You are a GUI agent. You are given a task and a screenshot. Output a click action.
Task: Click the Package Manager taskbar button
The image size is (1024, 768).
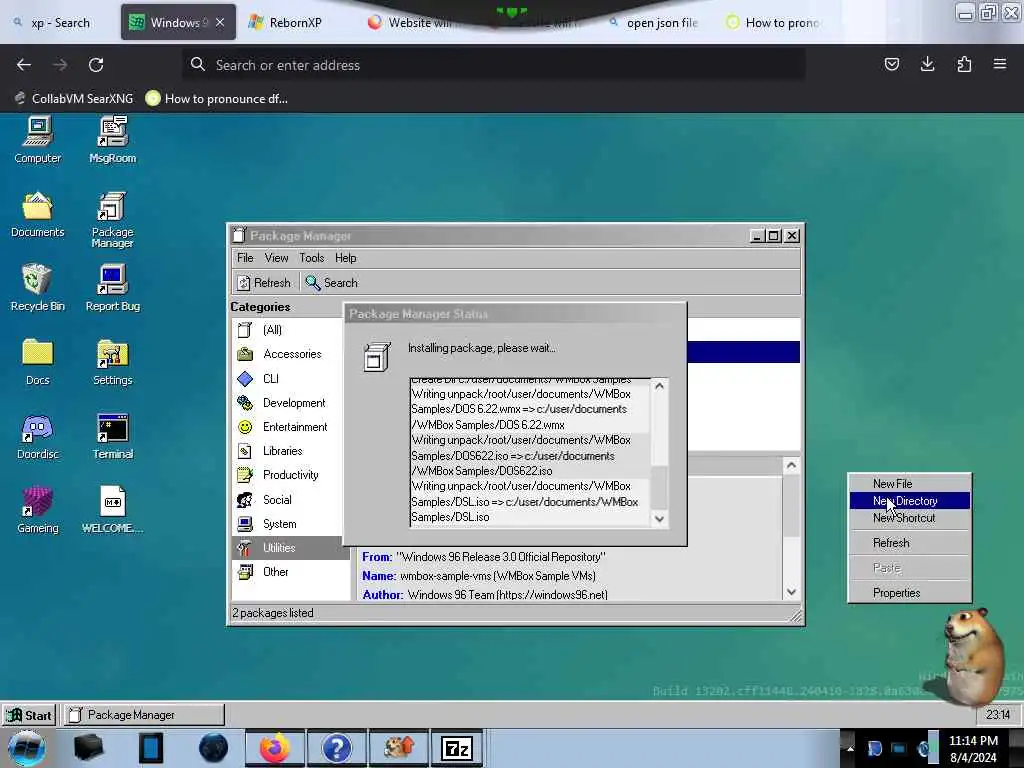tap(144, 715)
